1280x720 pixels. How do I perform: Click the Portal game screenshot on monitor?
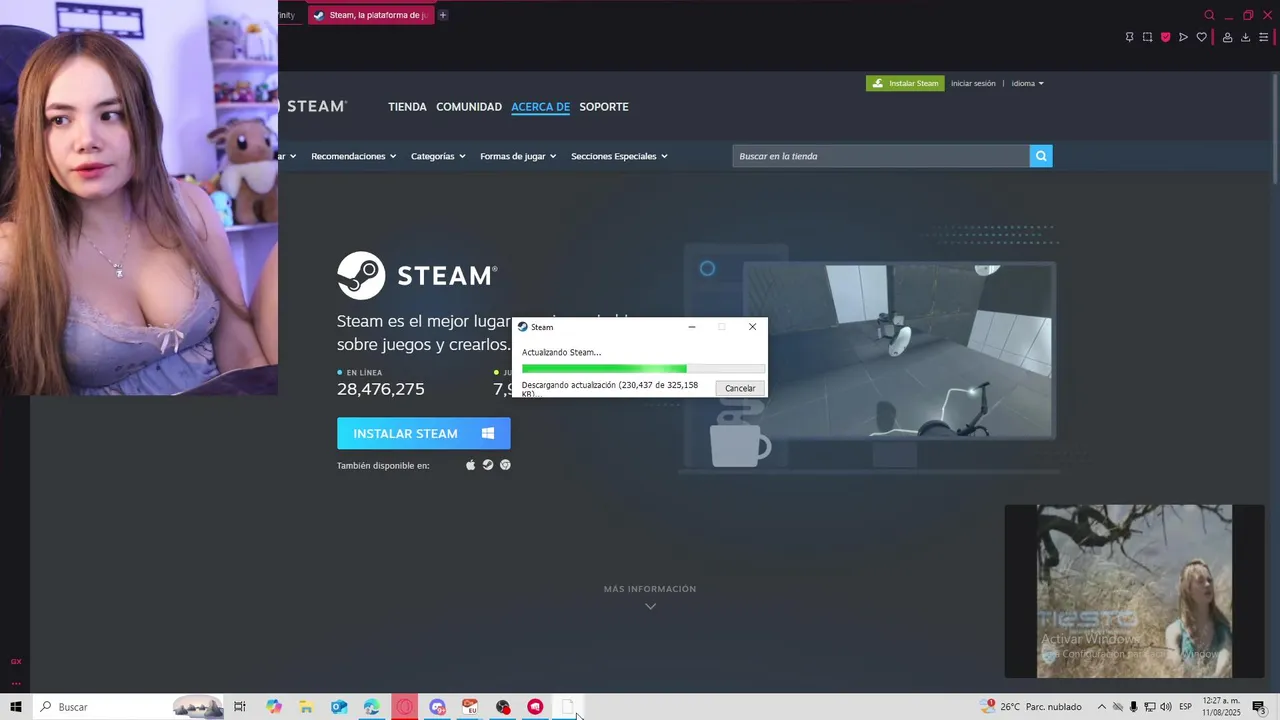(x=898, y=350)
